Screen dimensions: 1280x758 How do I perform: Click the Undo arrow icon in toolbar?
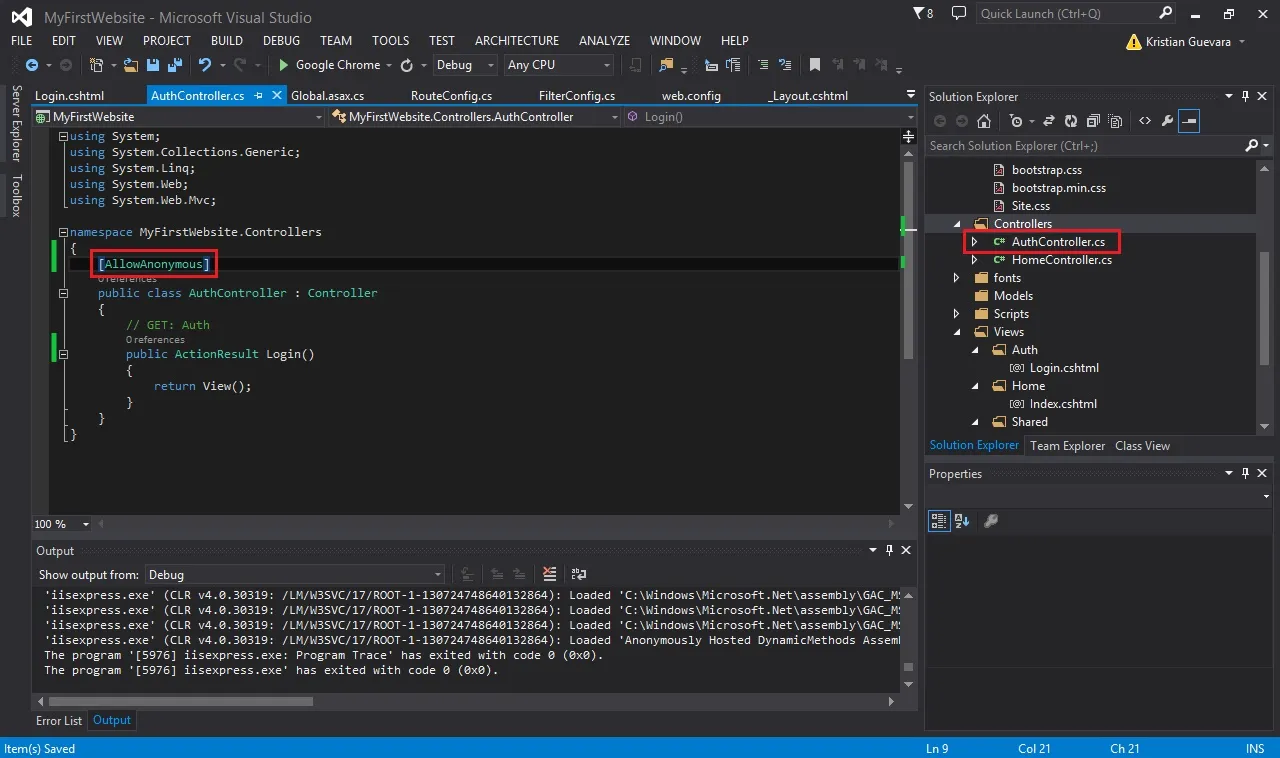point(205,65)
